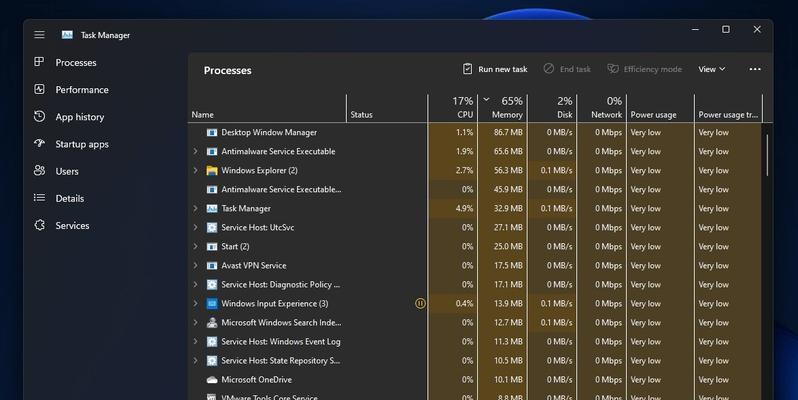
Task: Click the Performance sidebar icon
Action: [x=39, y=89]
